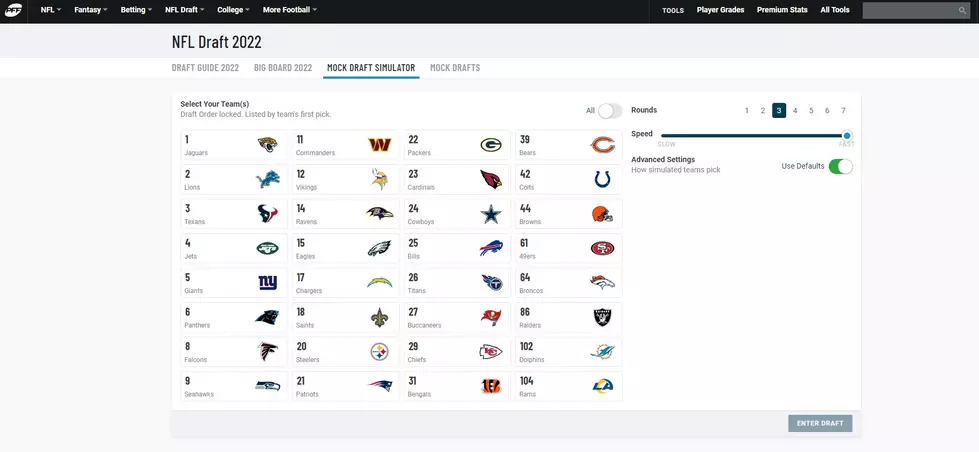Image resolution: width=979 pixels, height=452 pixels.
Task: Select the Broncos team card
Action: coord(568,283)
